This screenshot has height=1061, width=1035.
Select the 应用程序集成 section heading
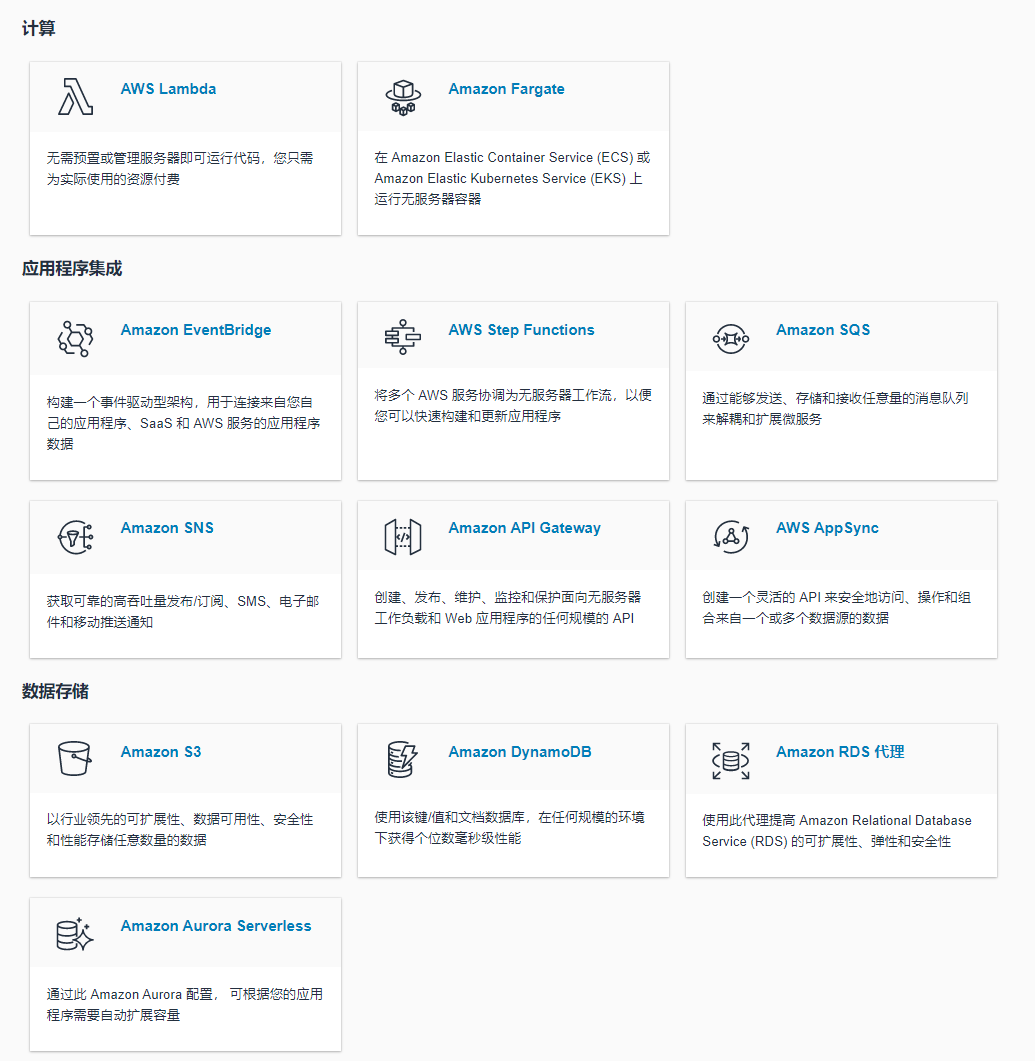click(72, 269)
